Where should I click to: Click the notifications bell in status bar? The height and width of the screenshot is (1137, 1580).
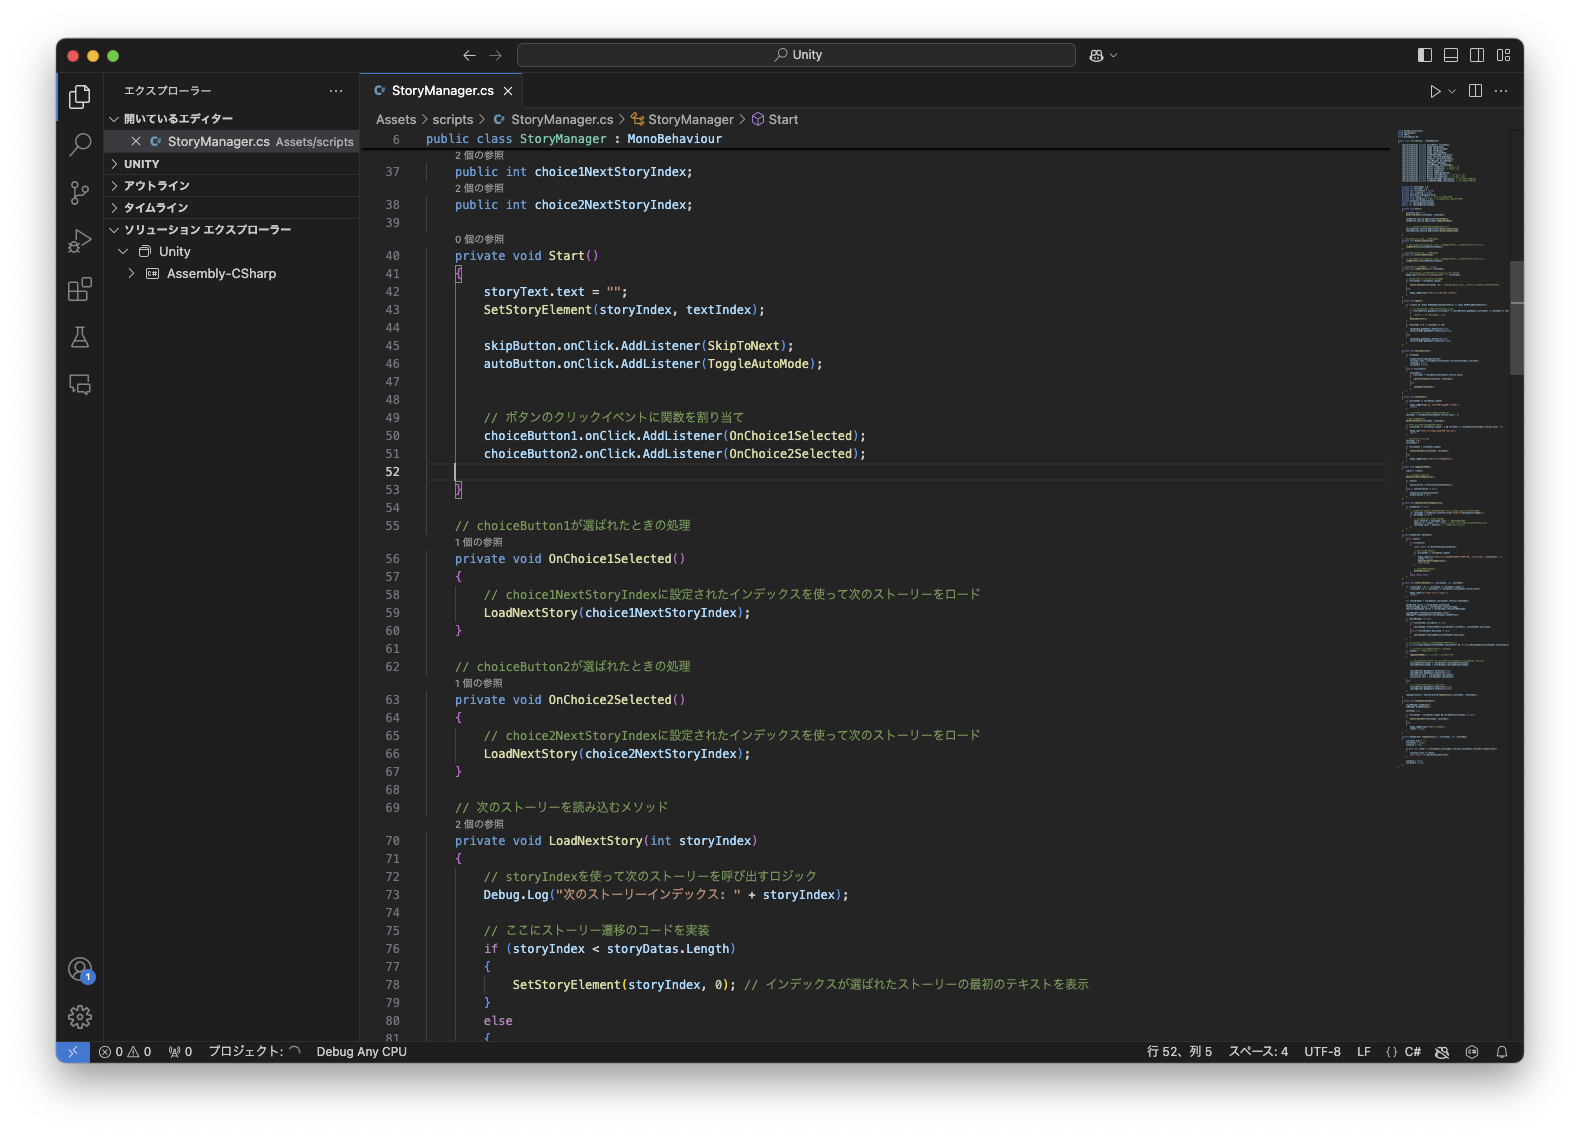(1501, 1052)
